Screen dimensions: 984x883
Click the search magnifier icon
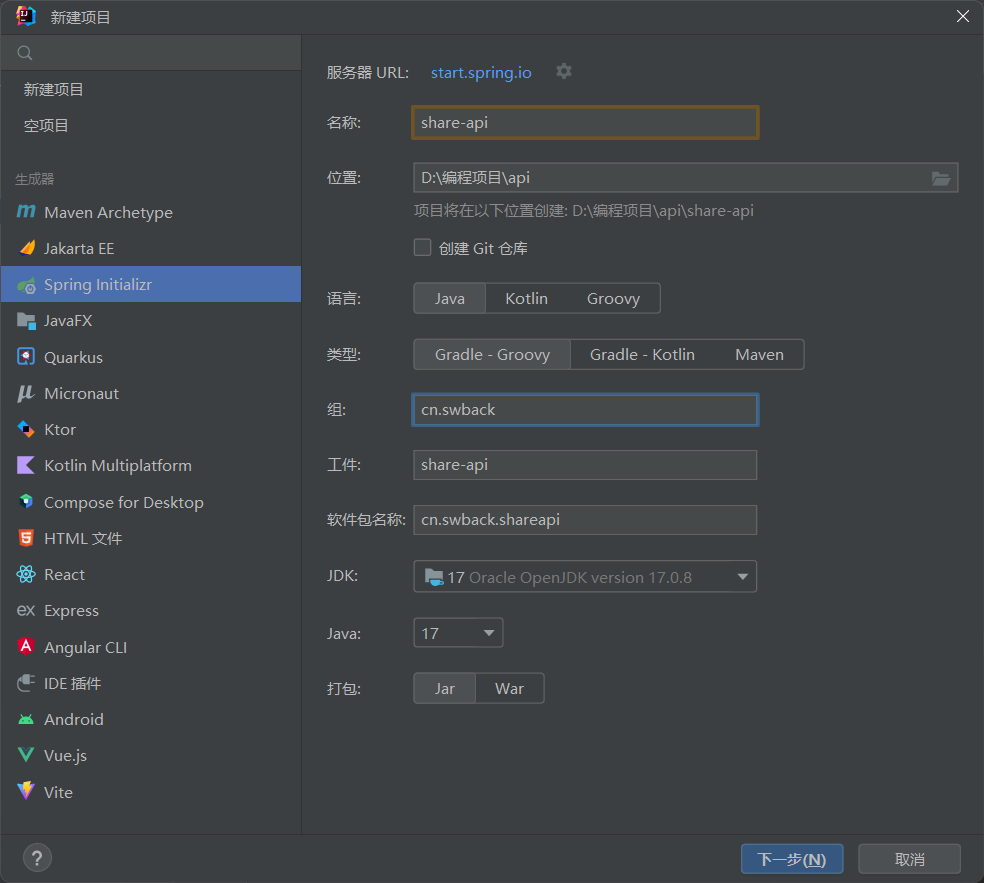[24, 53]
